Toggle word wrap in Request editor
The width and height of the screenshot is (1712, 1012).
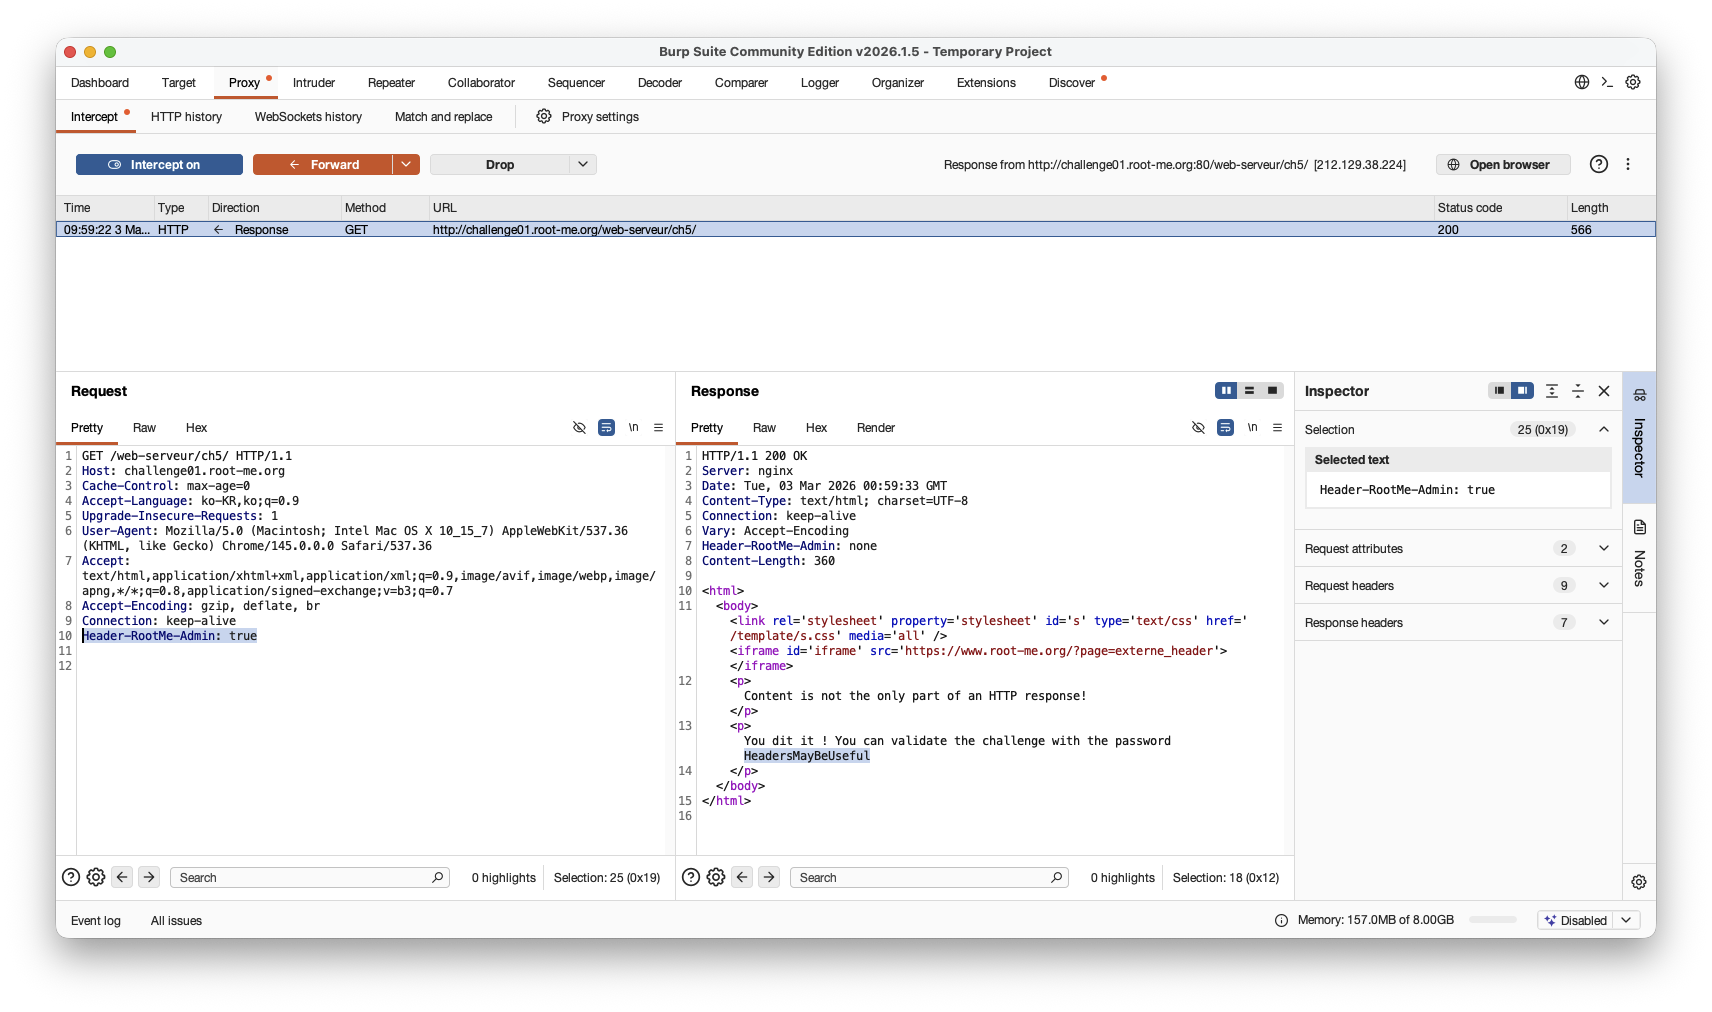606,427
